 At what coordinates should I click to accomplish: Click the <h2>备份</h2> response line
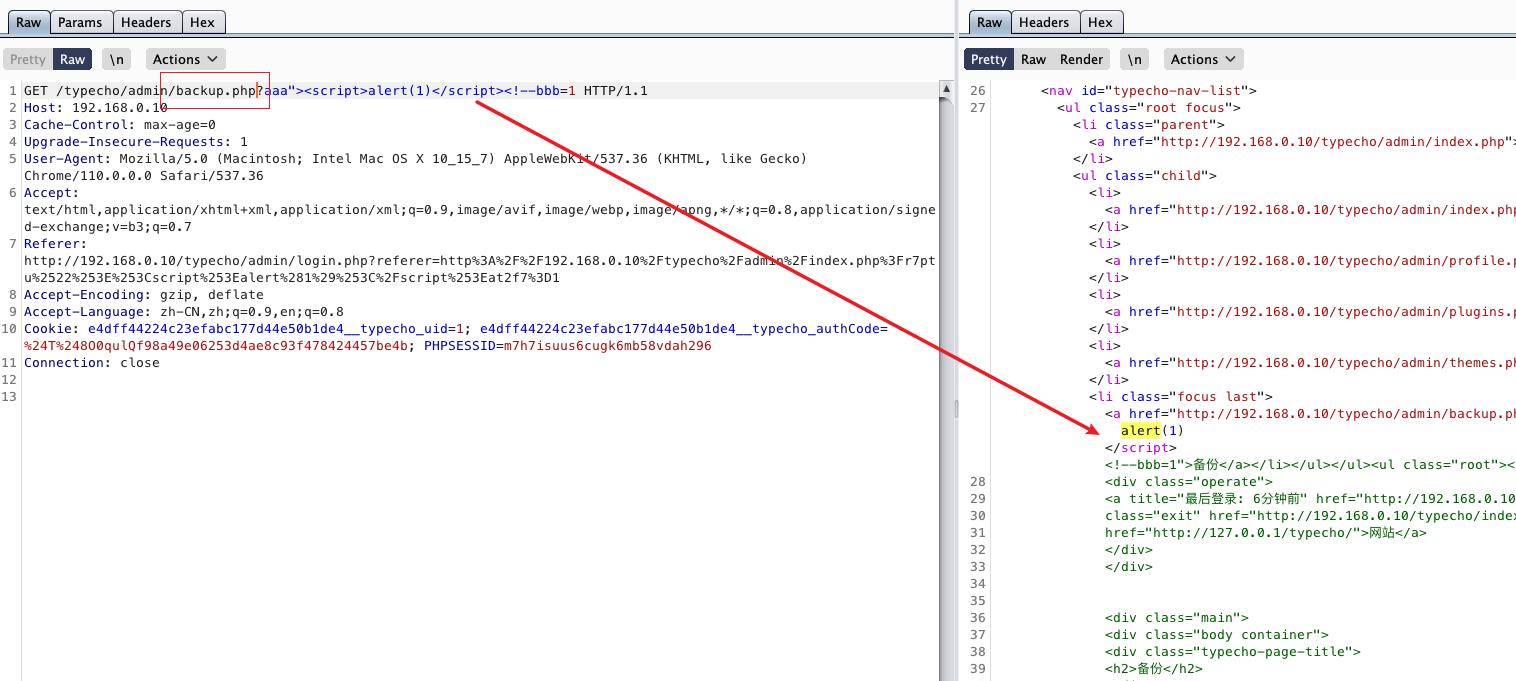[x=1154, y=669]
